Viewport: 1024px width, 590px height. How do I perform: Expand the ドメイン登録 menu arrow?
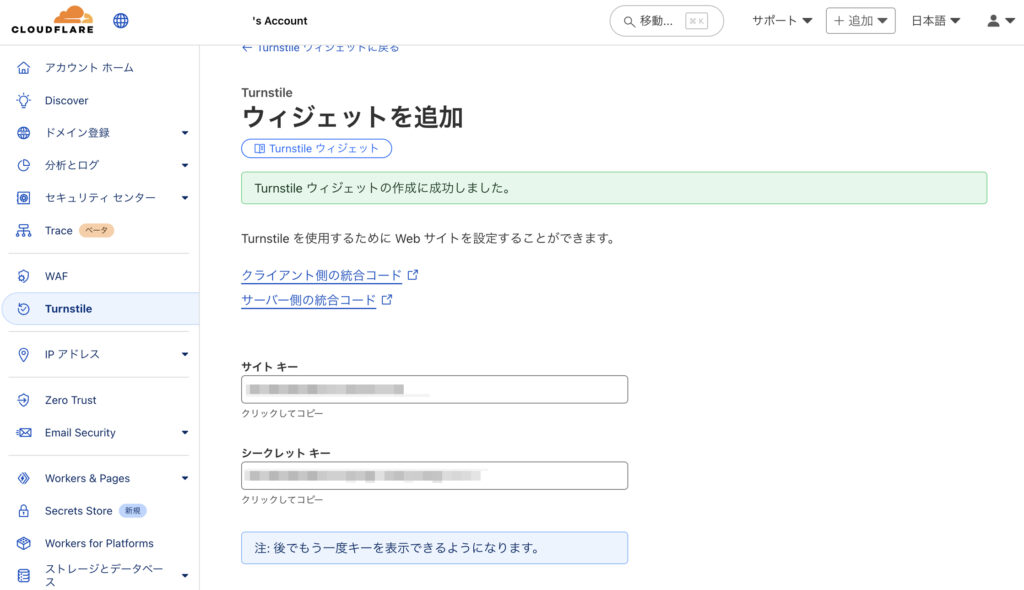point(185,133)
